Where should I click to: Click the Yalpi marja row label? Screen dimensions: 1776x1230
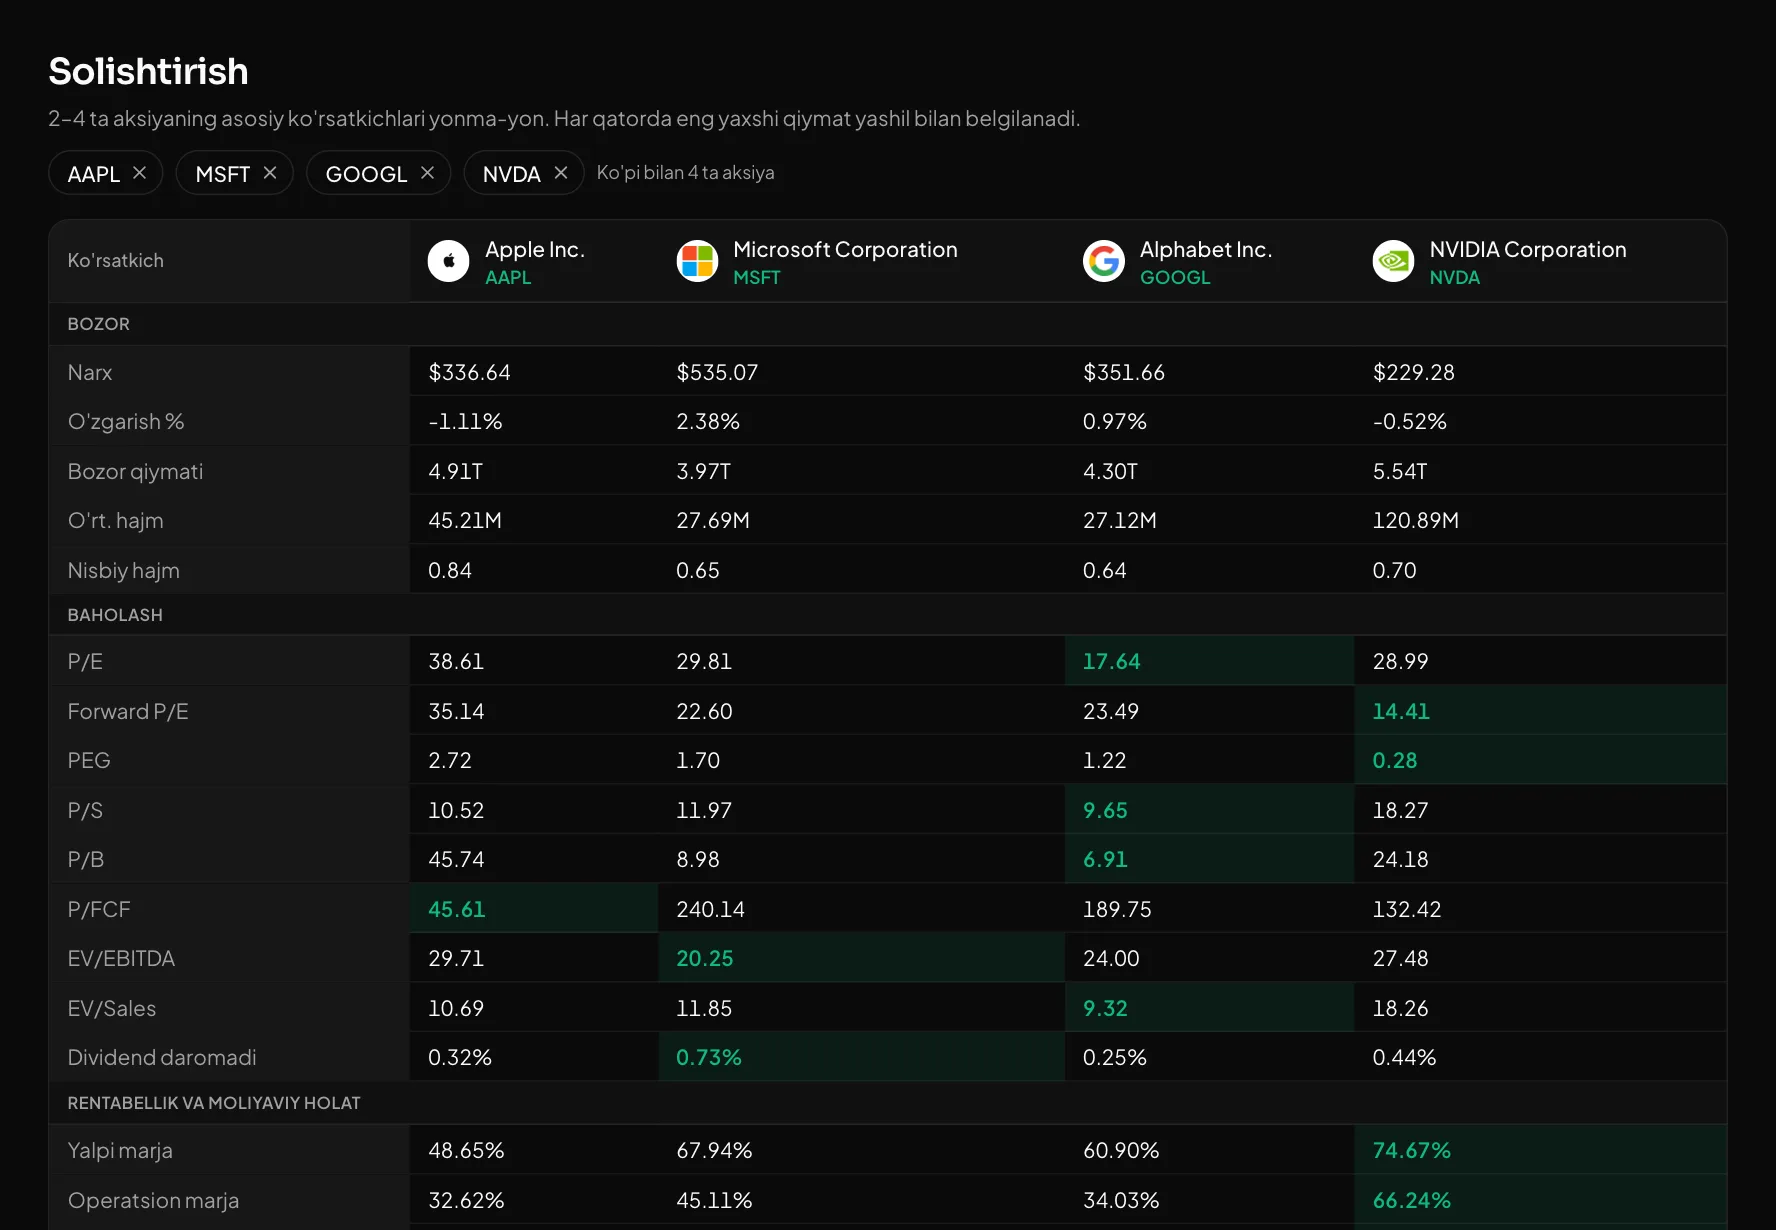tap(120, 1150)
